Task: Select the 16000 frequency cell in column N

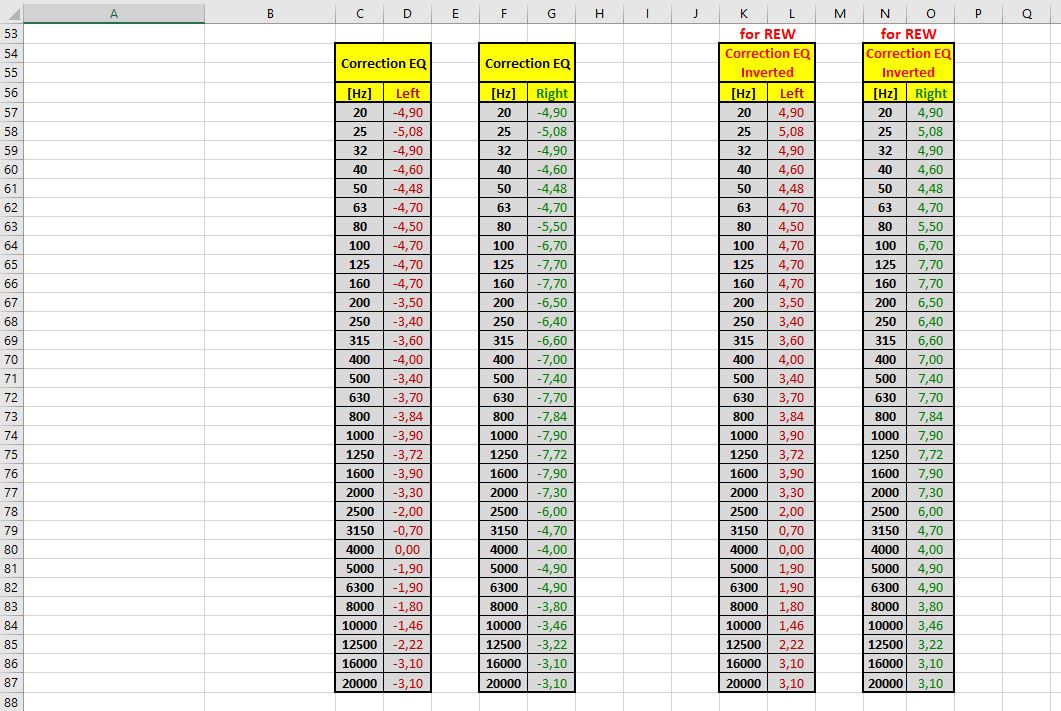Action: pos(885,664)
